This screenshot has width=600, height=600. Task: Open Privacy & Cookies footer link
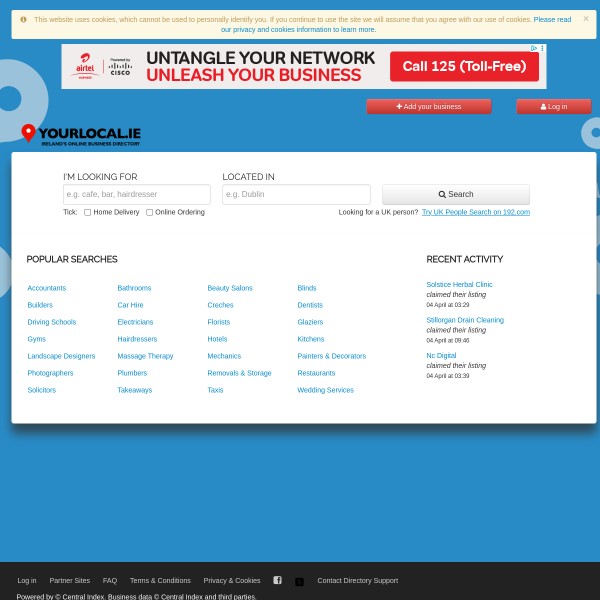tap(232, 580)
